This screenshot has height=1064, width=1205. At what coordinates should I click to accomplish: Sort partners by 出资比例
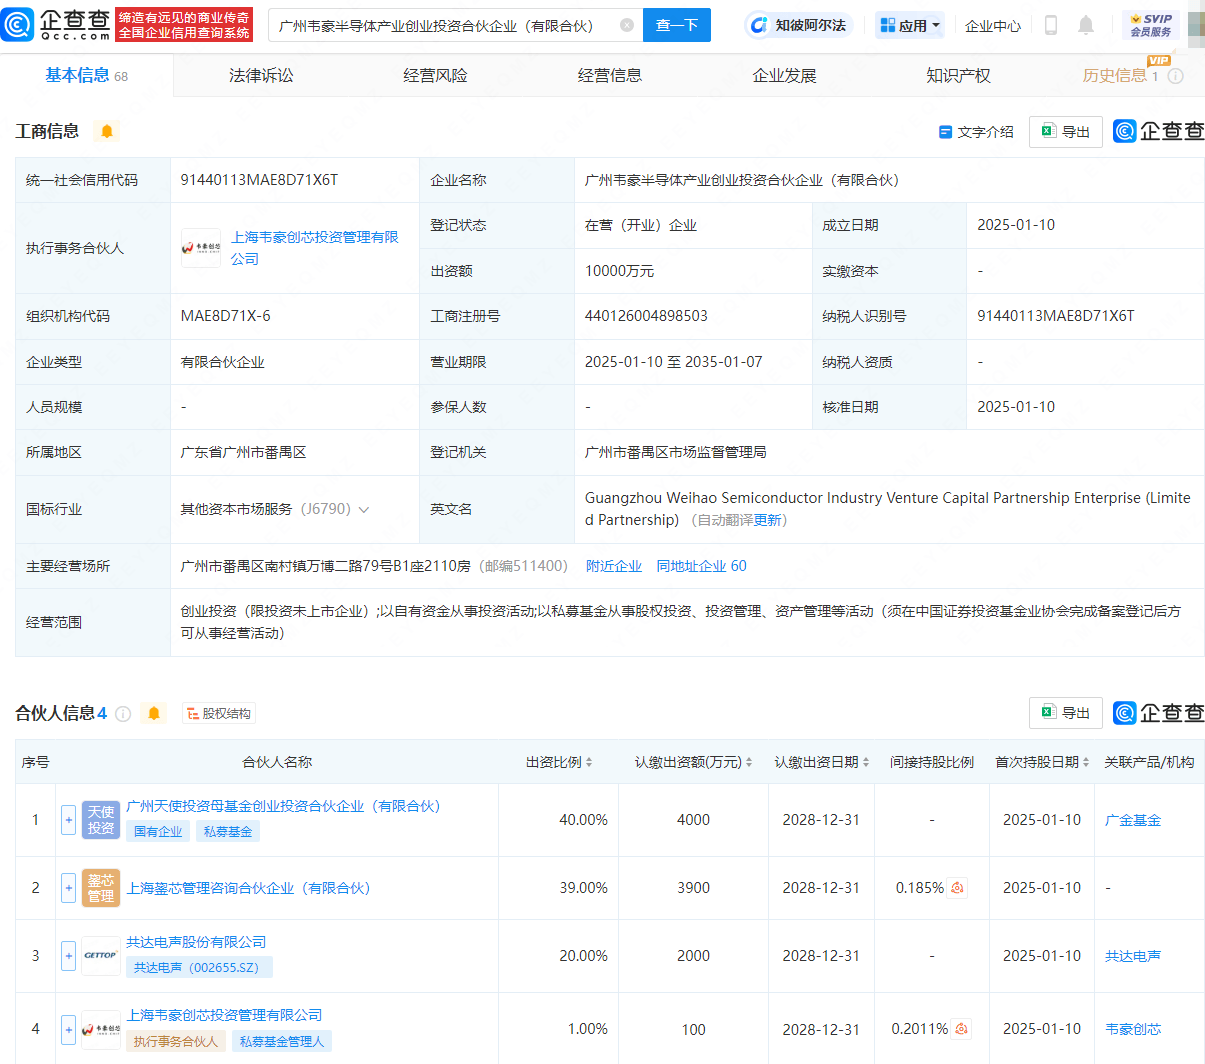pos(589,762)
